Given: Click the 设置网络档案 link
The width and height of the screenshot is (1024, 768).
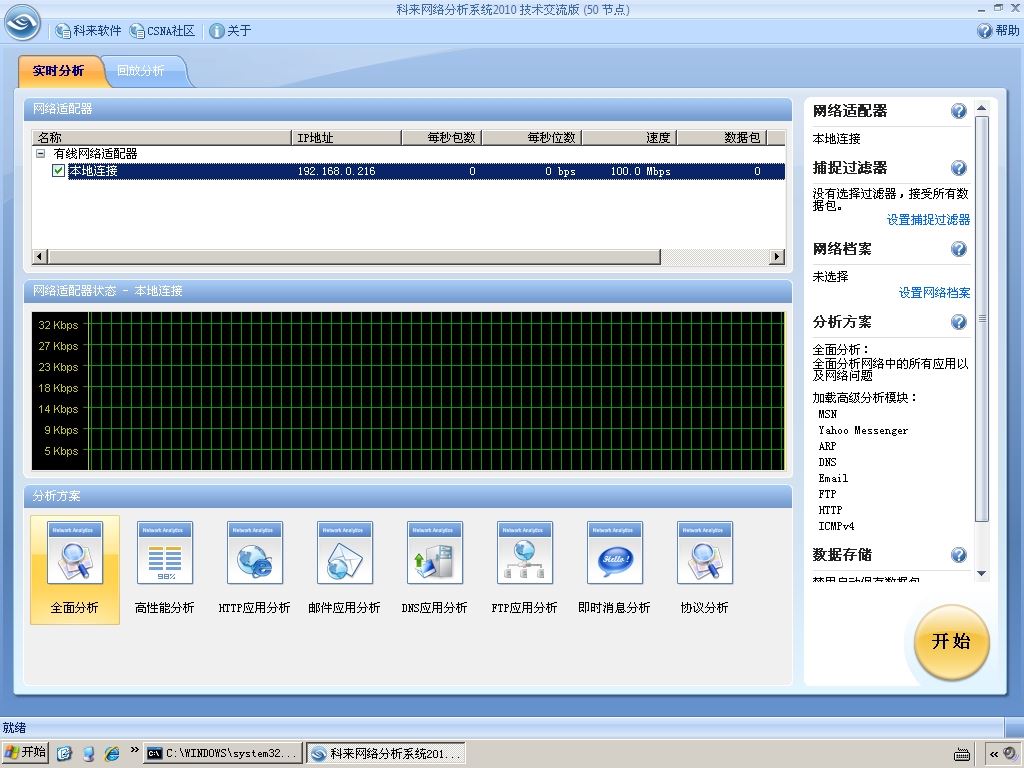Looking at the screenshot, I should 934,293.
